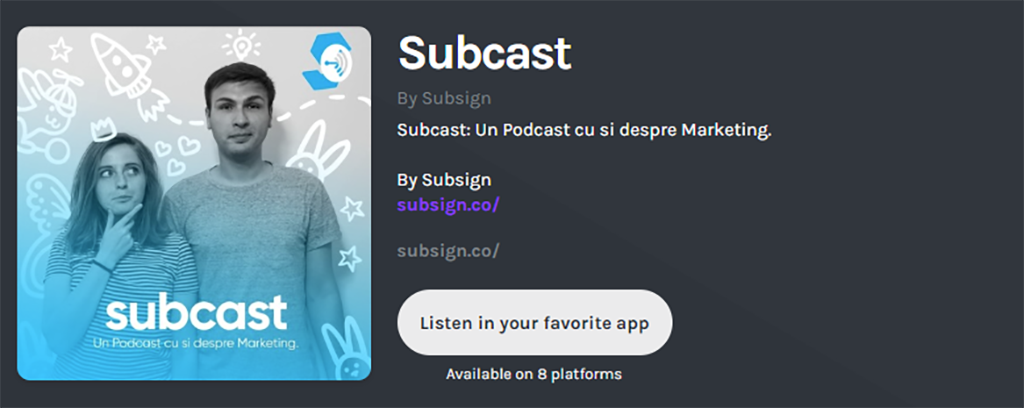Click the Subcast podcast title heading

485,52
